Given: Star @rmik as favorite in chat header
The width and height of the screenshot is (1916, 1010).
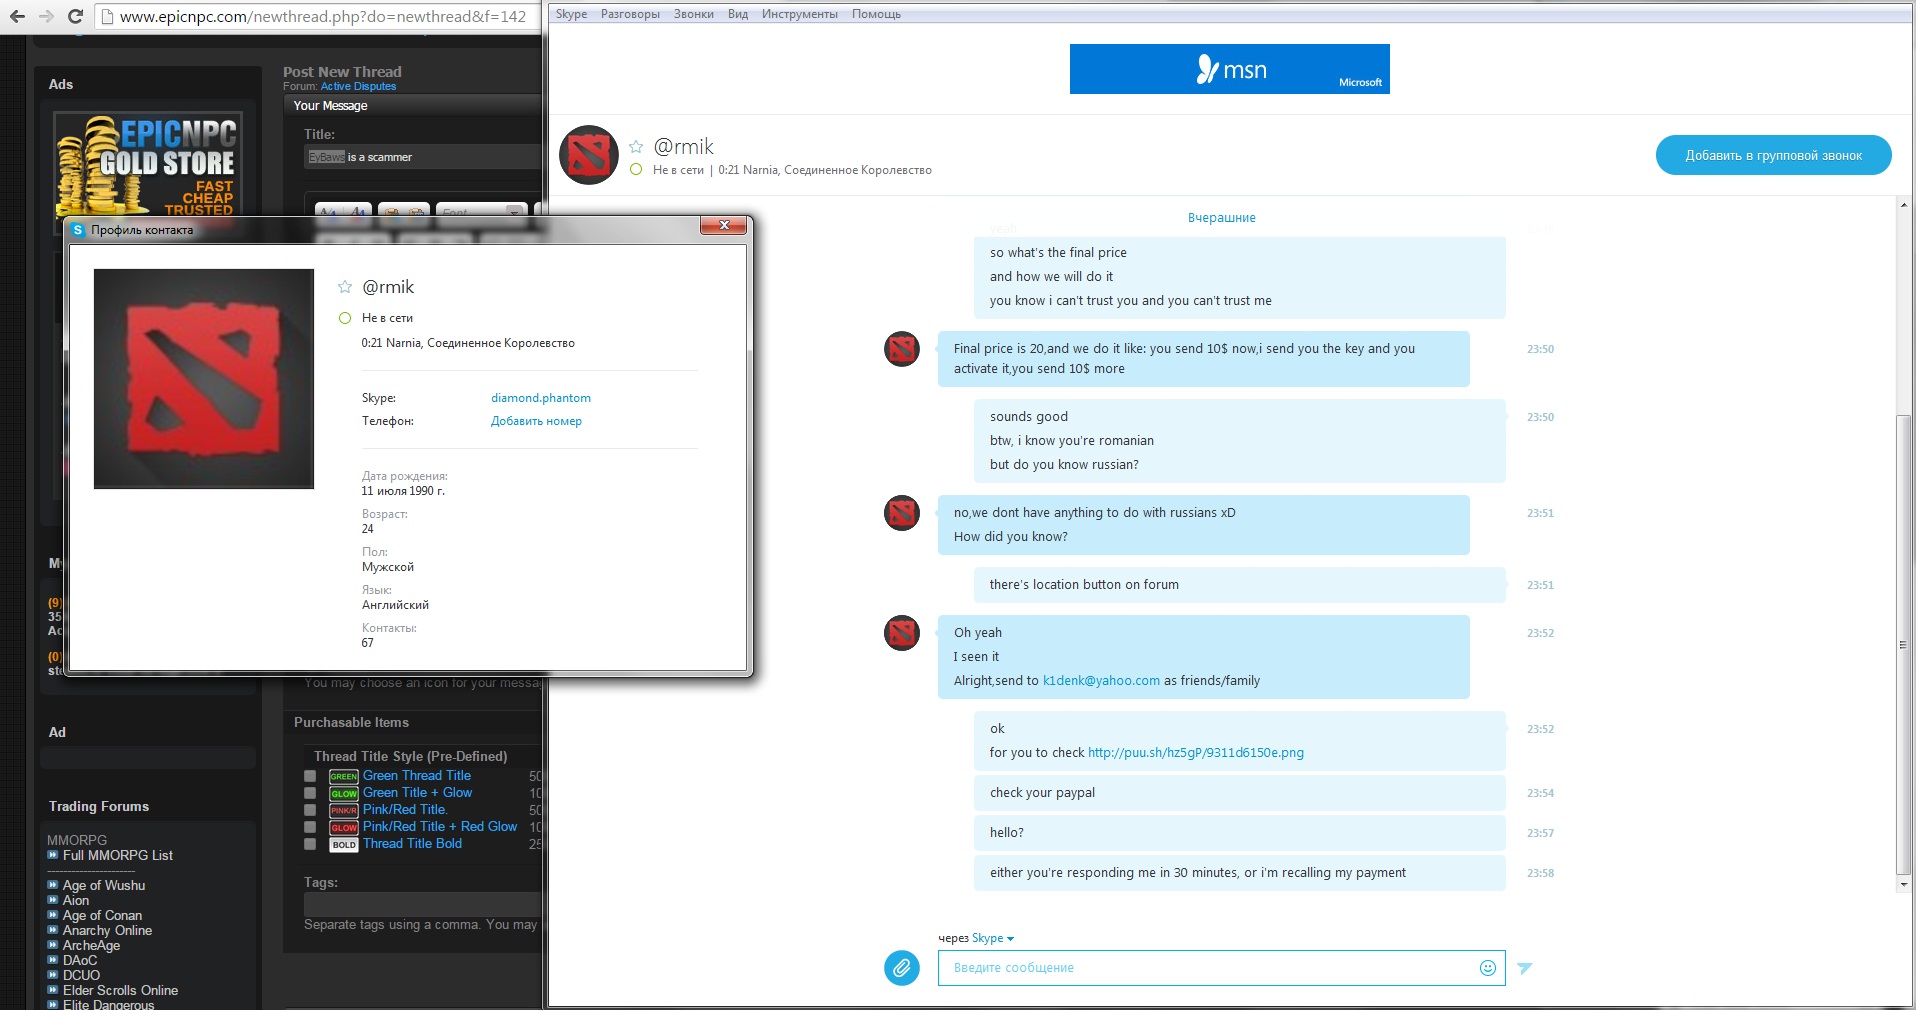Looking at the screenshot, I should (636, 147).
